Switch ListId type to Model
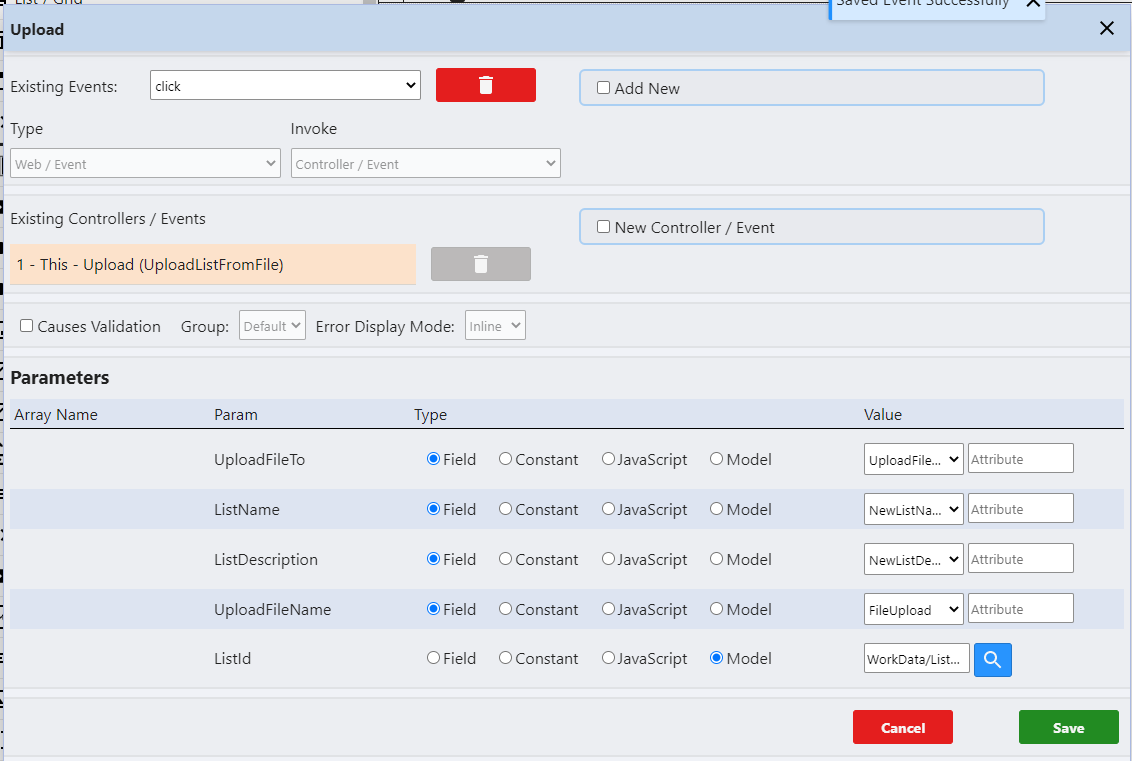 (x=716, y=657)
